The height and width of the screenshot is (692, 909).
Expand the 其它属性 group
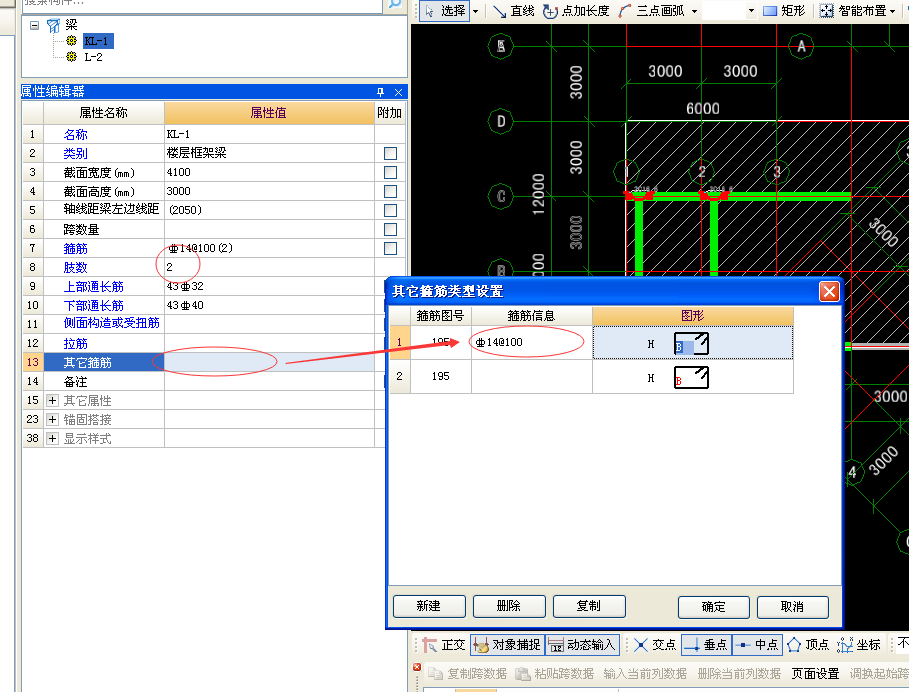(x=52, y=400)
